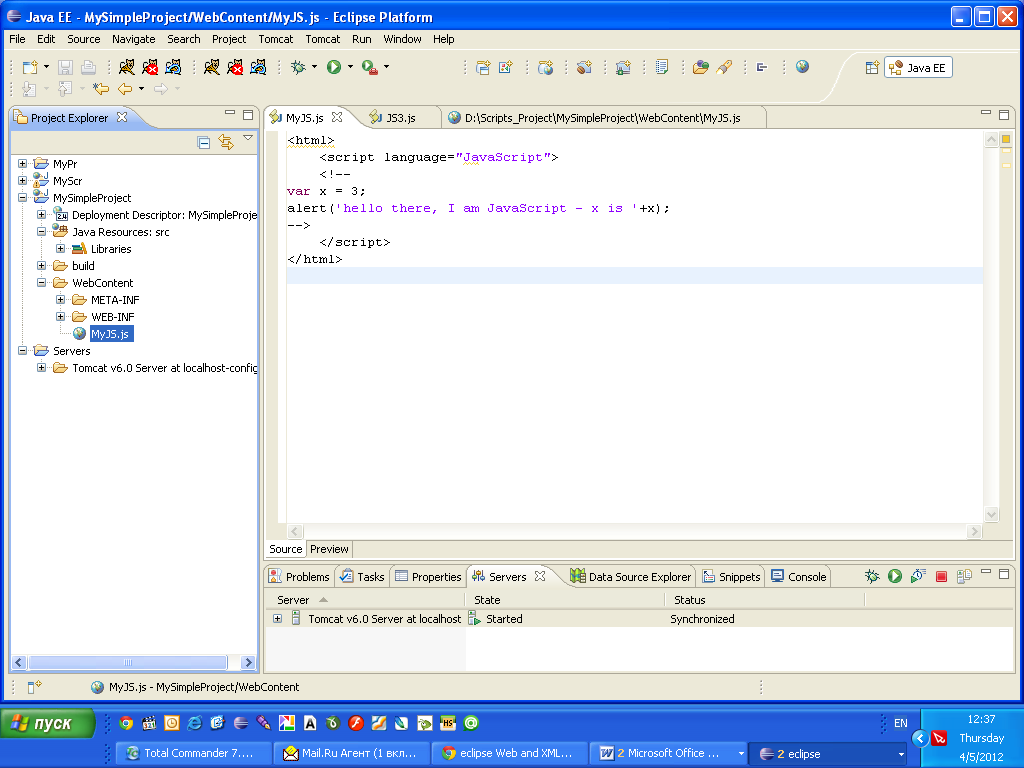Expand the META-INF folder
1024x768 pixels.
(60, 300)
